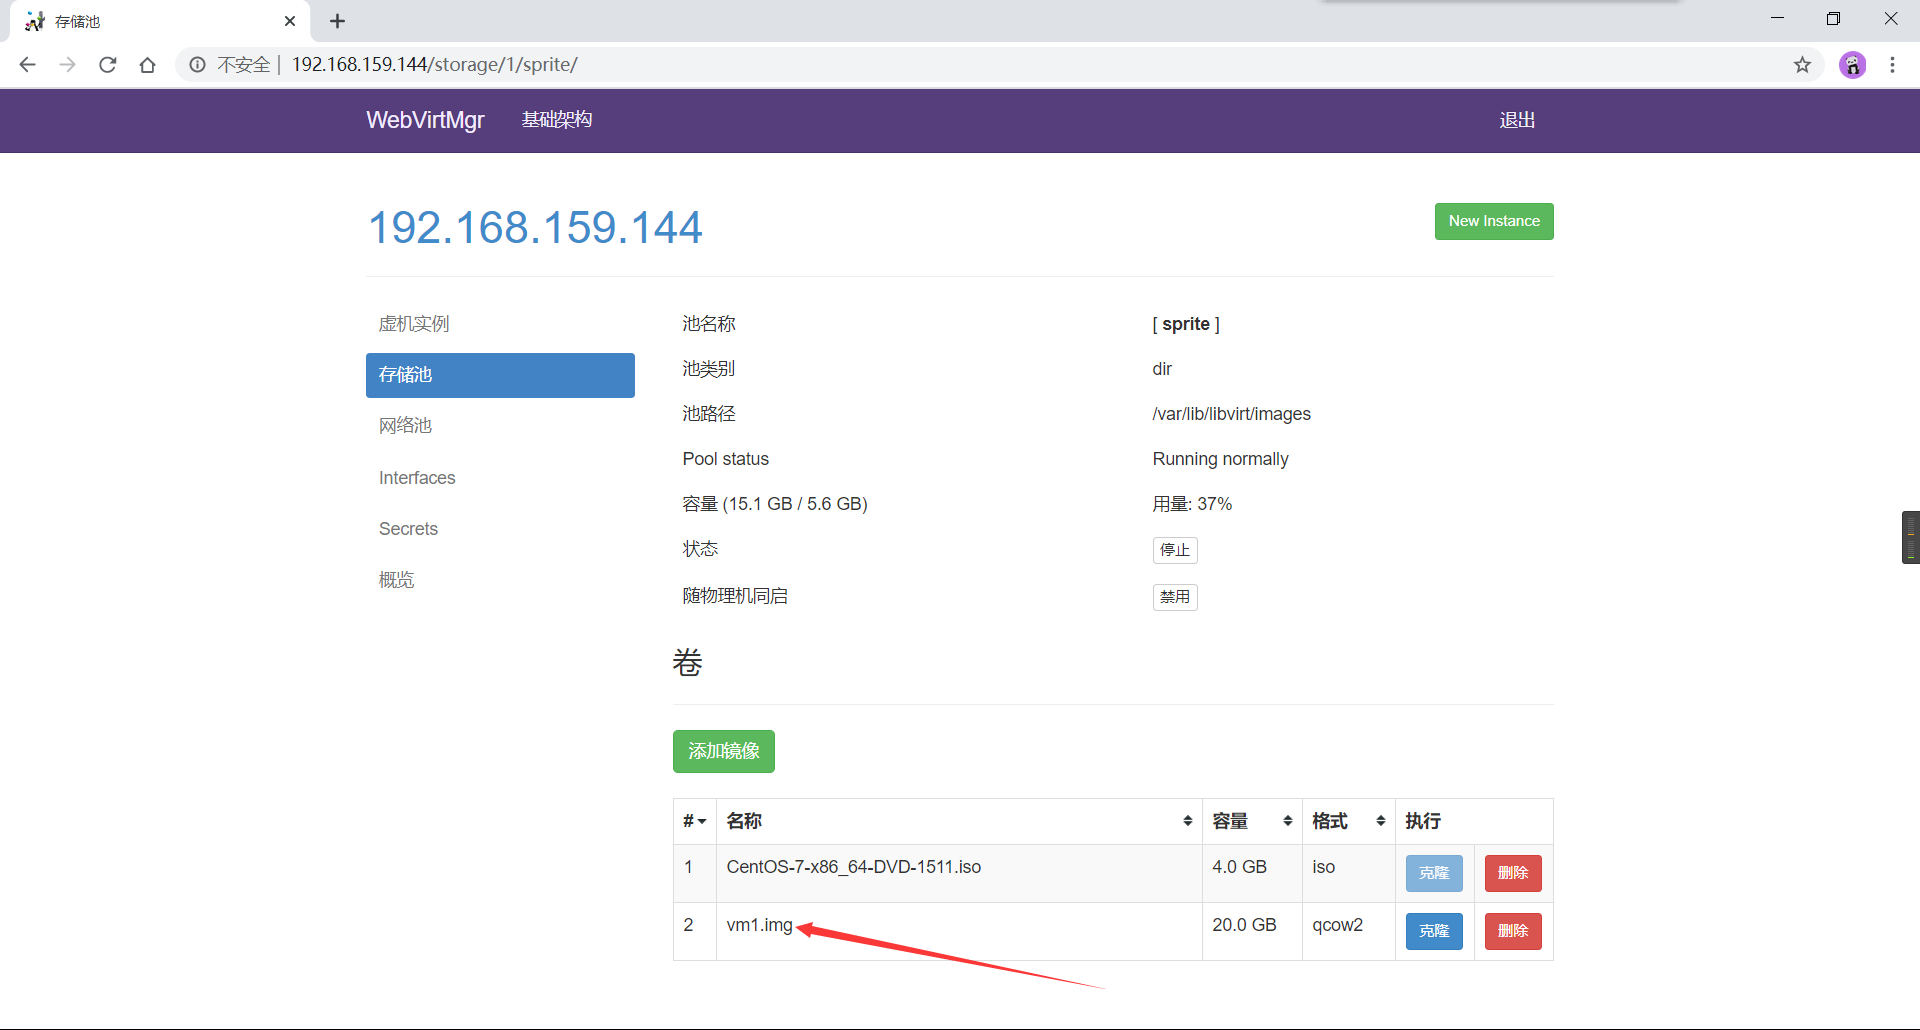Select 虚机实例 in the sidebar
Screen dimensions: 1920x1030
(414, 324)
